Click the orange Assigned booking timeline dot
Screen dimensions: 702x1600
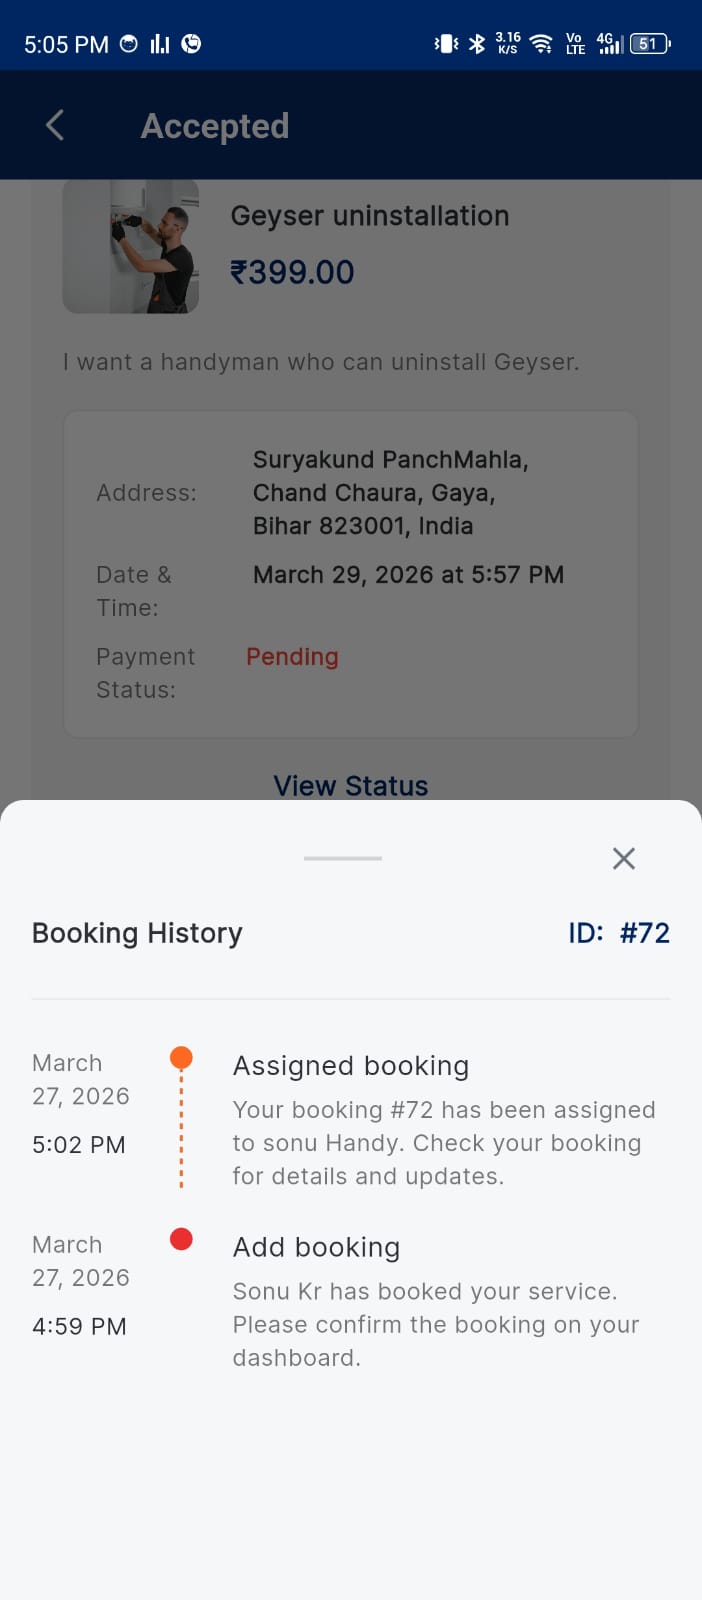pyautogui.click(x=181, y=1058)
